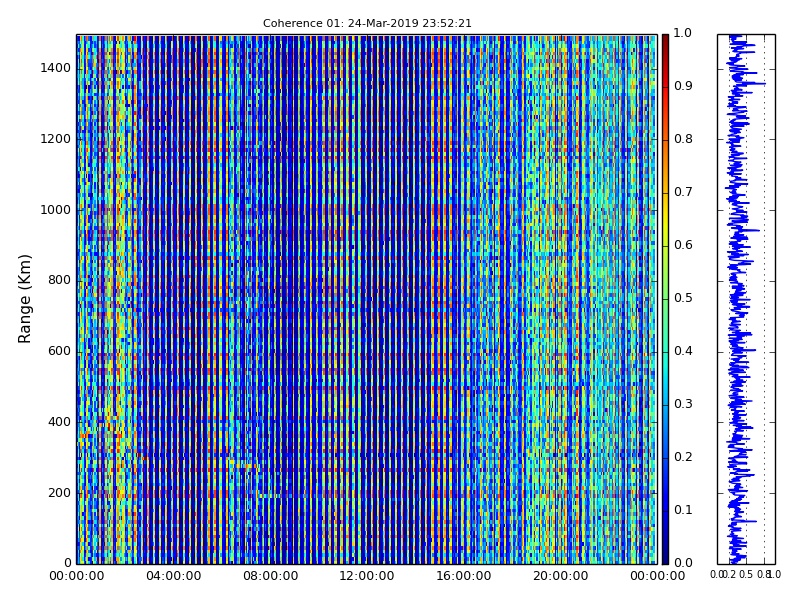Click the 20:00:00 time axis label

tap(561, 577)
